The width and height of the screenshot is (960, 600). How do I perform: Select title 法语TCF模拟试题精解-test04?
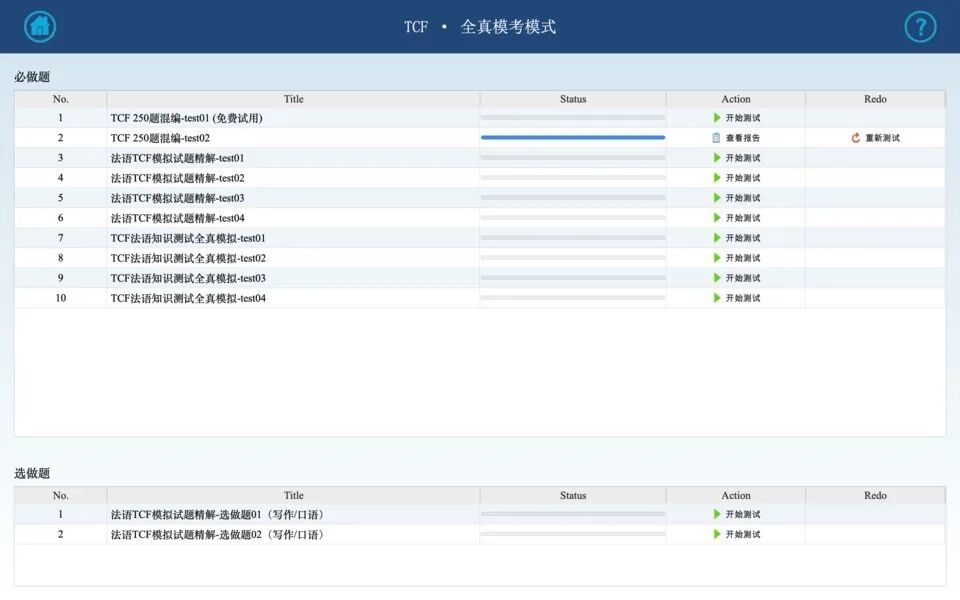pos(178,218)
